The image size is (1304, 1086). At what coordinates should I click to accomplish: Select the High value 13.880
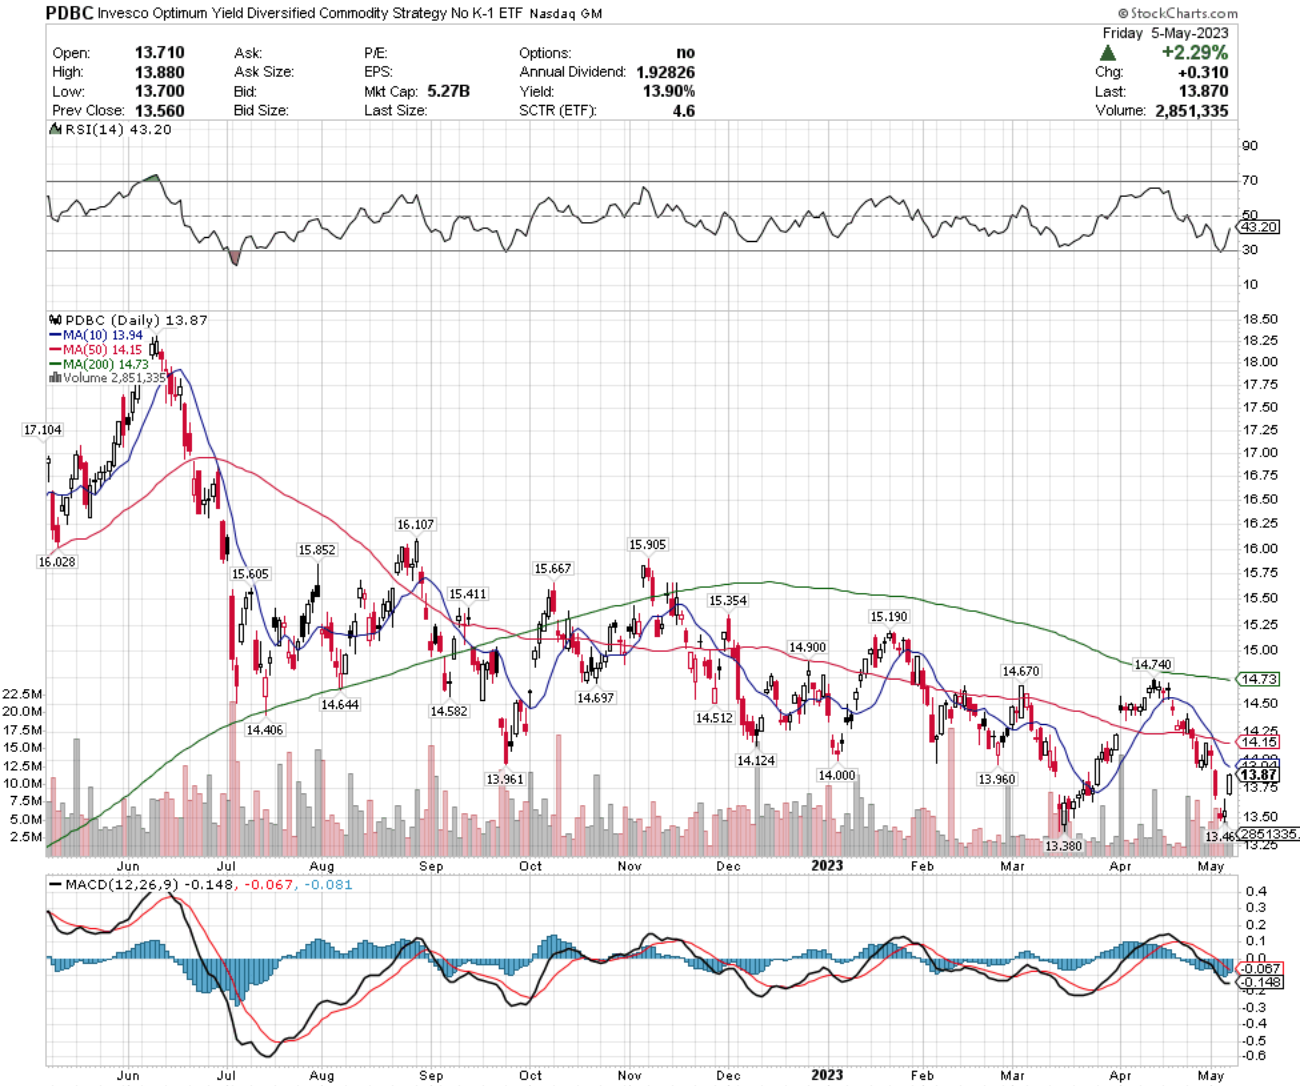coord(160,71)
